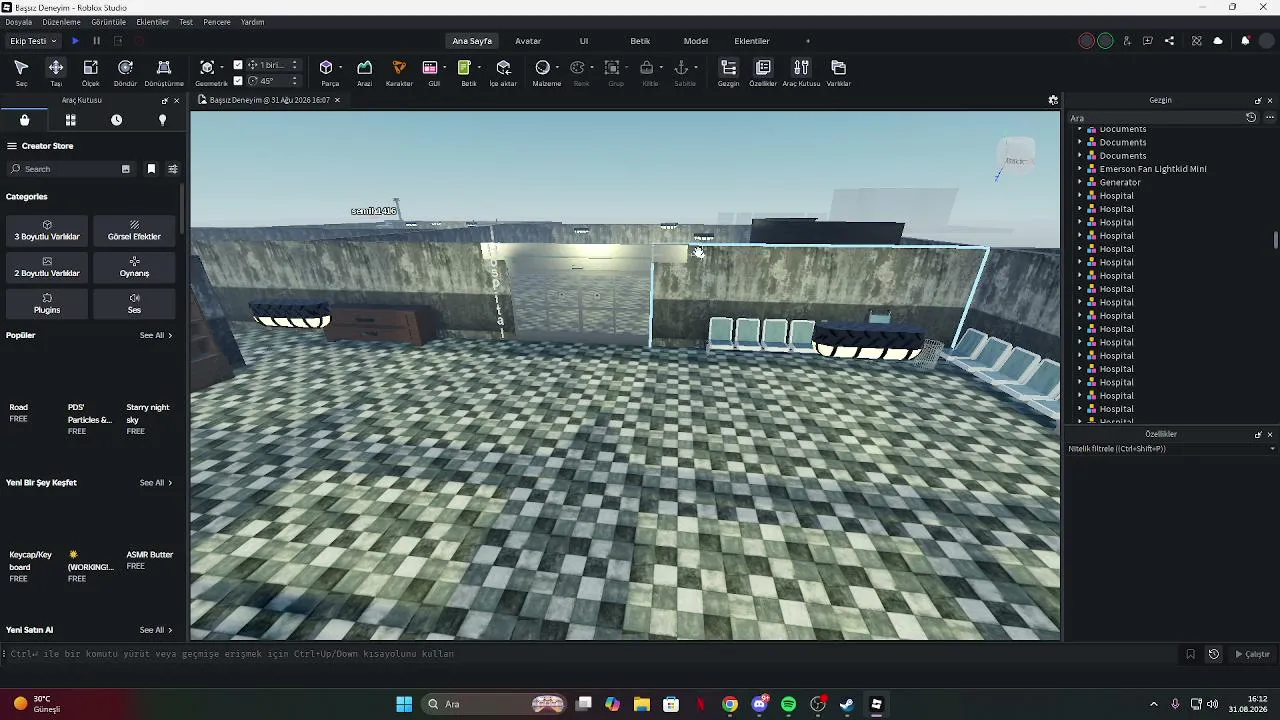Choose the Ölçek (Scale) tool

pos(90,72)
